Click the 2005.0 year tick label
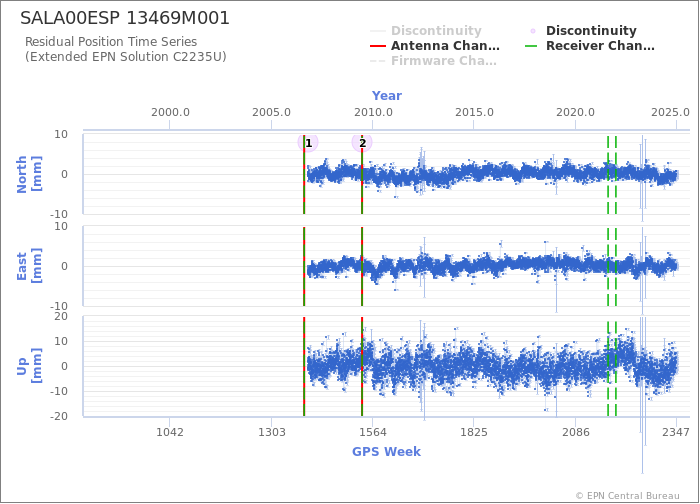Screen dimensions: 700x504 [271, 112]
